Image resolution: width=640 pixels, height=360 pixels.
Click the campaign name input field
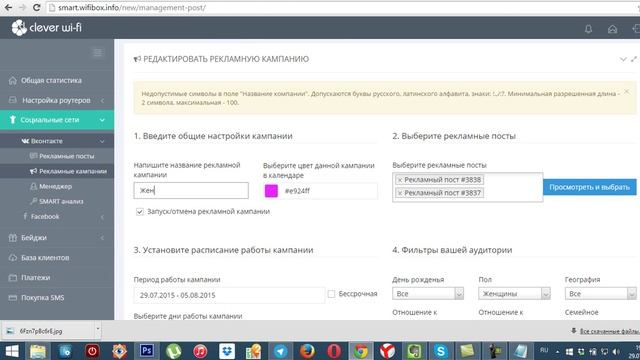click(191, 191)
